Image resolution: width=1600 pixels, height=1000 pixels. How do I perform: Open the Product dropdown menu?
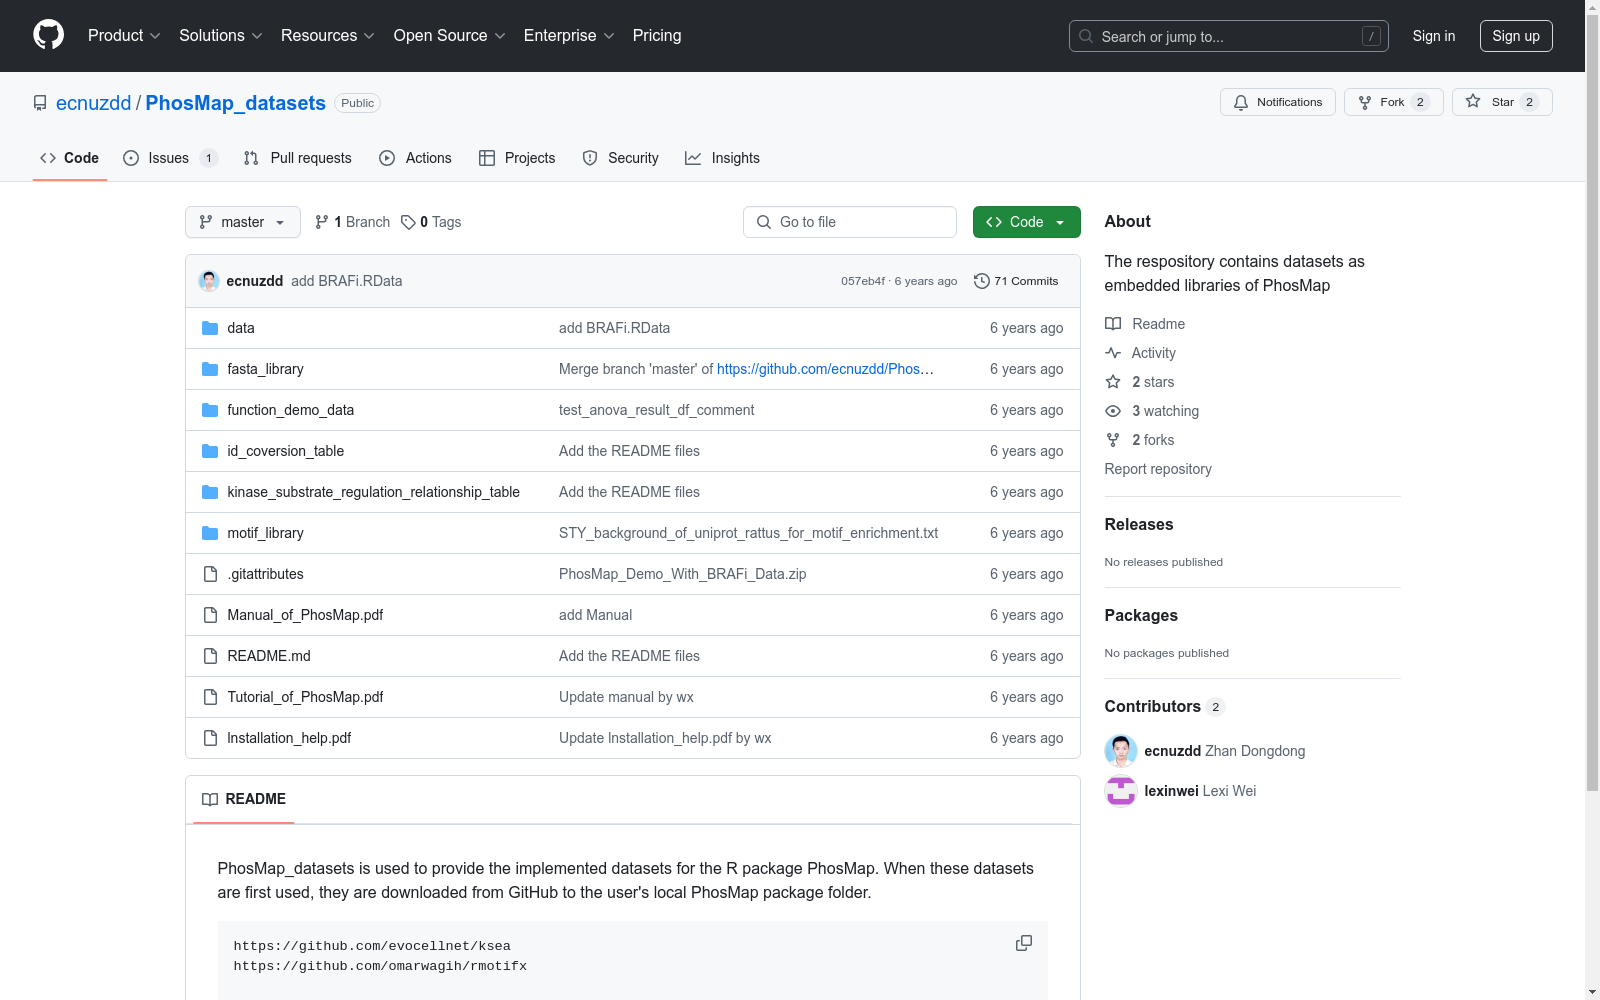coord(124,36)
